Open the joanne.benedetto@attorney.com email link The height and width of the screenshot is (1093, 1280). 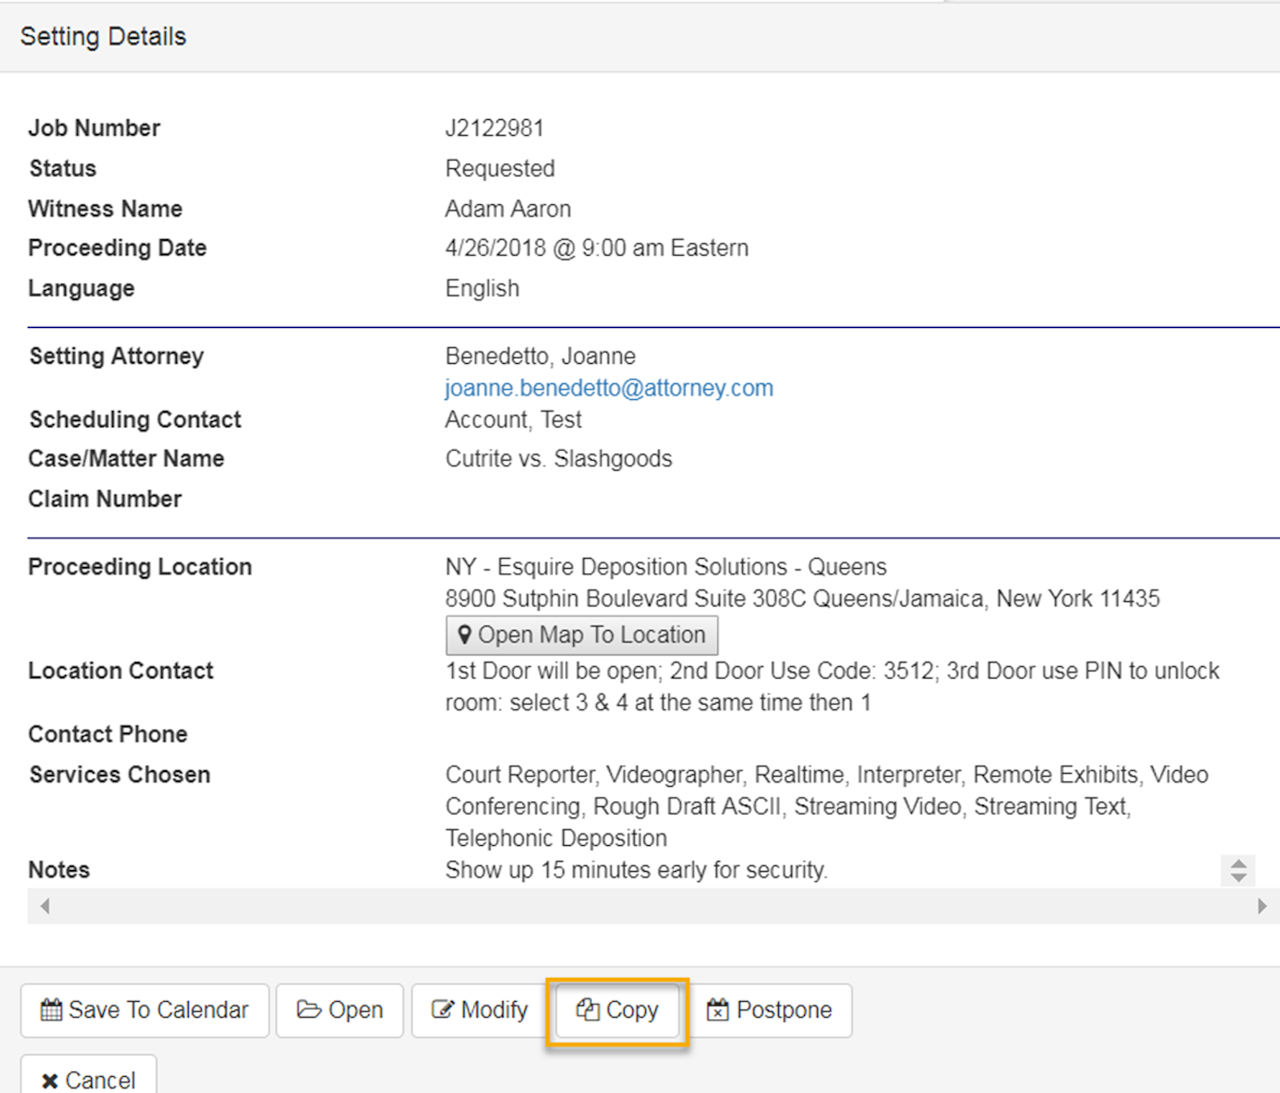coord(608,388)
